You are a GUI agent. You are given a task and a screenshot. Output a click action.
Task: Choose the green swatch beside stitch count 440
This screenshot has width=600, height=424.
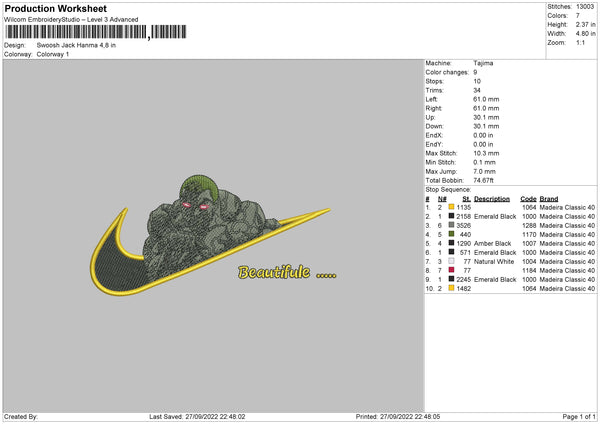pyautogui.click(x=451, y=234)
